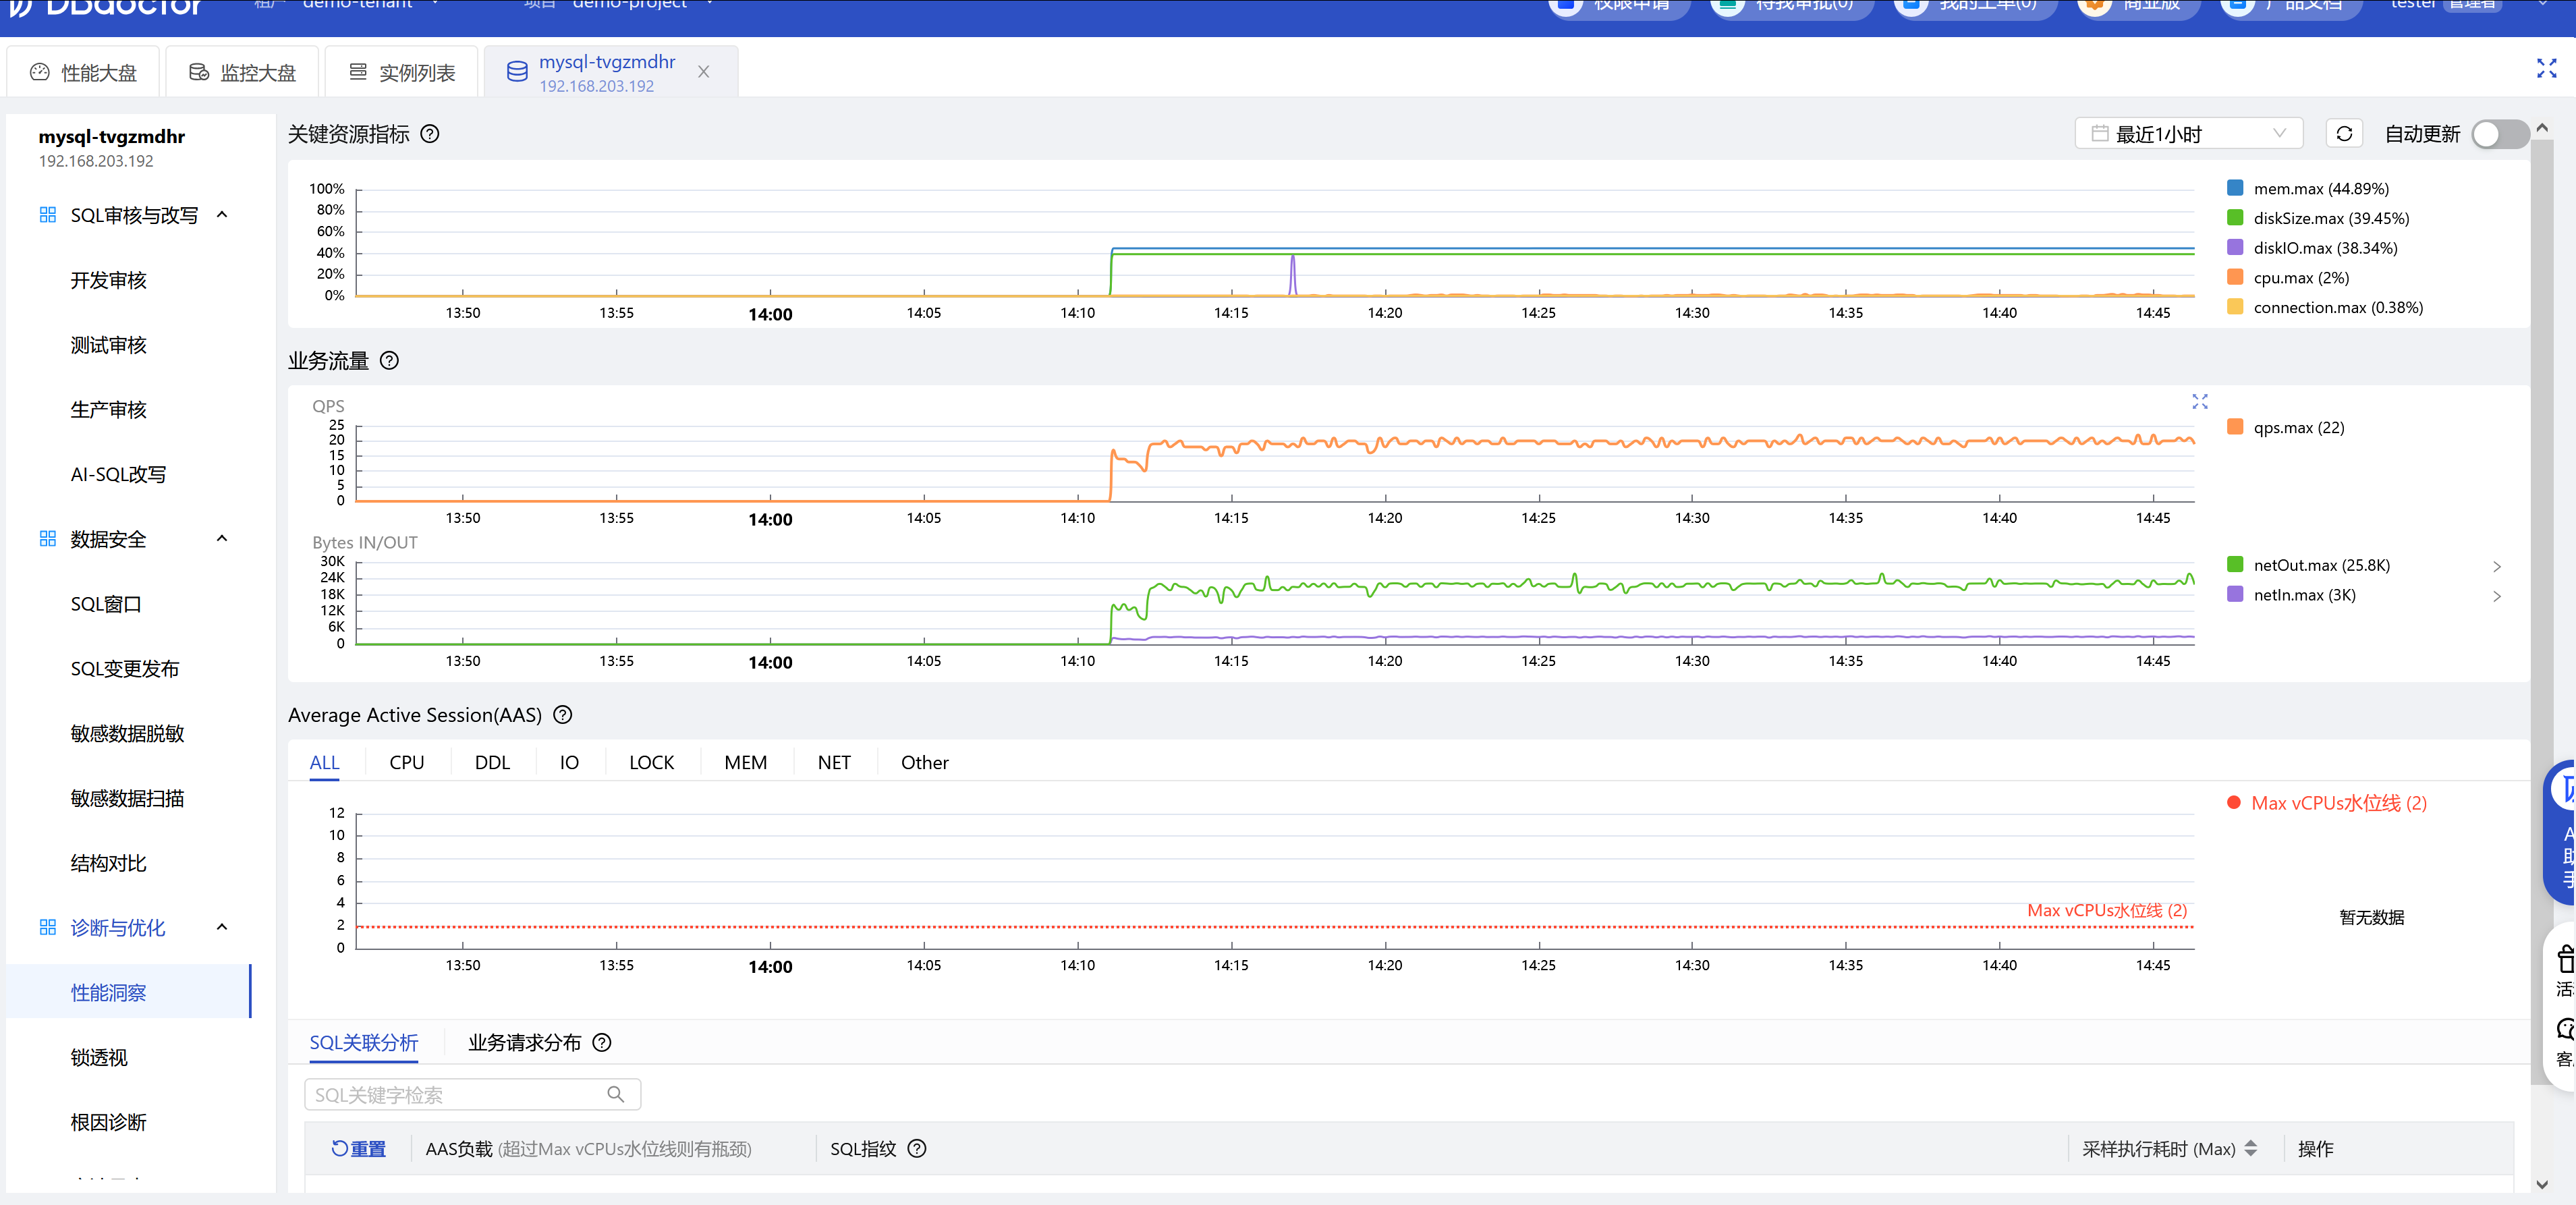Click the diskIO.max purple color swatch
Image resolution: width=2576 pixels, height=1205 pixels.
[2235, 247]
